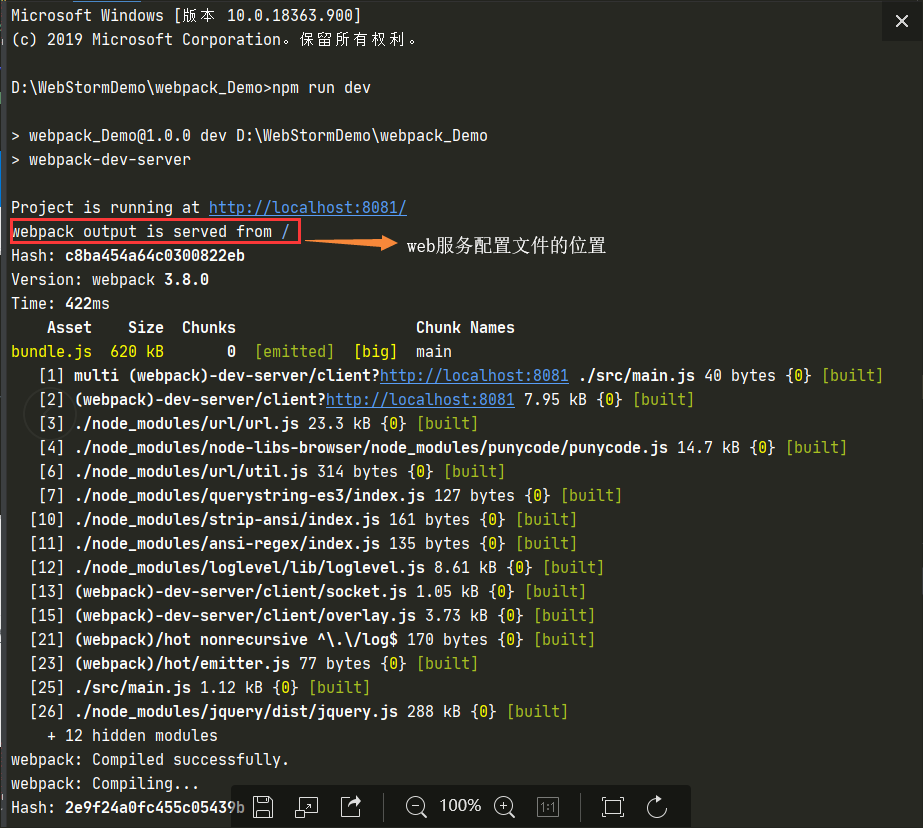Image resolution: width=923 pixels, height=828 pixels.
Task: Click the '> webpack-dev-server' line
Action: click(x=101, y=159)
